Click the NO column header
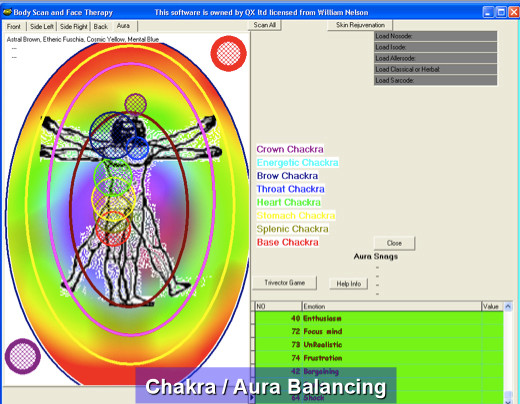Screen dimensions: 520x404 (278, 306)
